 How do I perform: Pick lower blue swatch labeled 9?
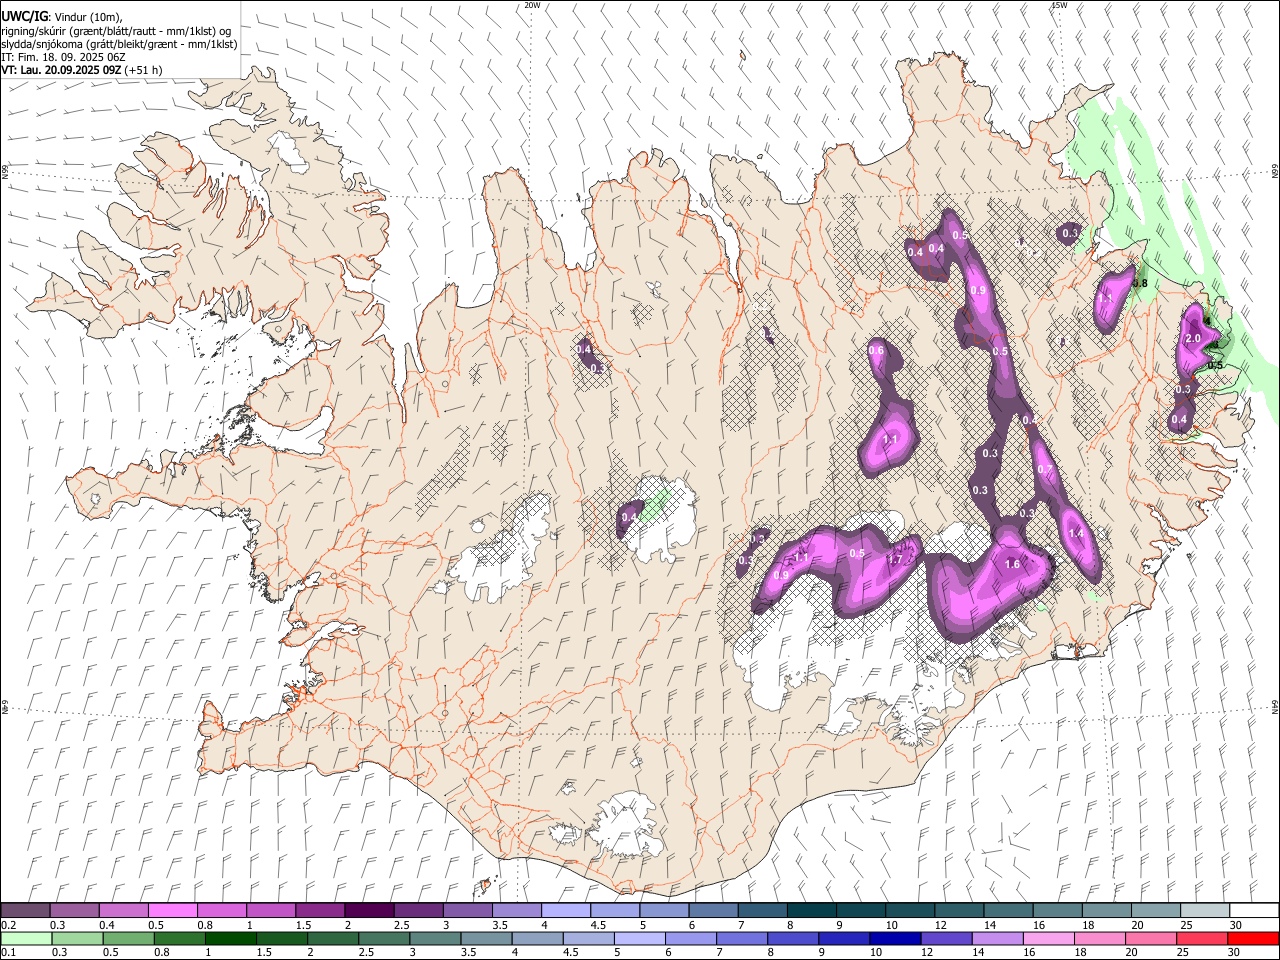coord(844,938)
